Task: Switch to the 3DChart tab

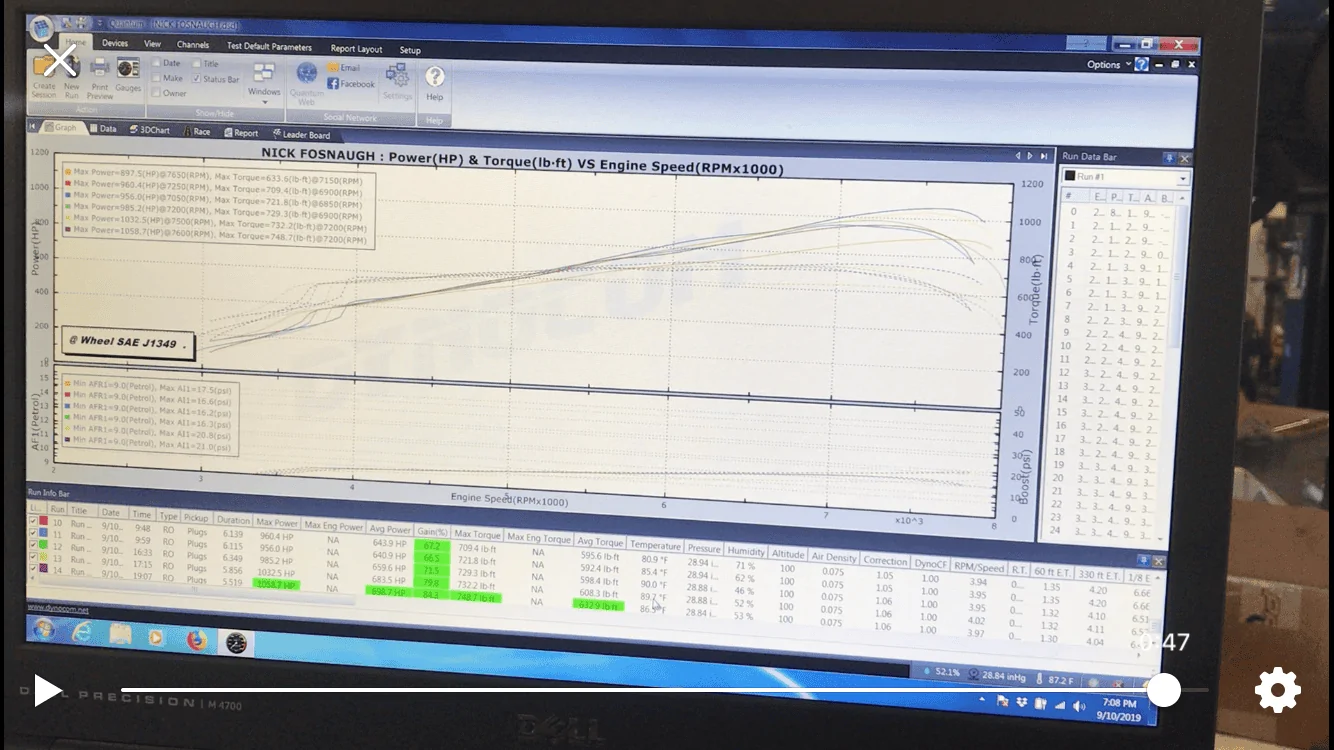Action: [149, 130]
